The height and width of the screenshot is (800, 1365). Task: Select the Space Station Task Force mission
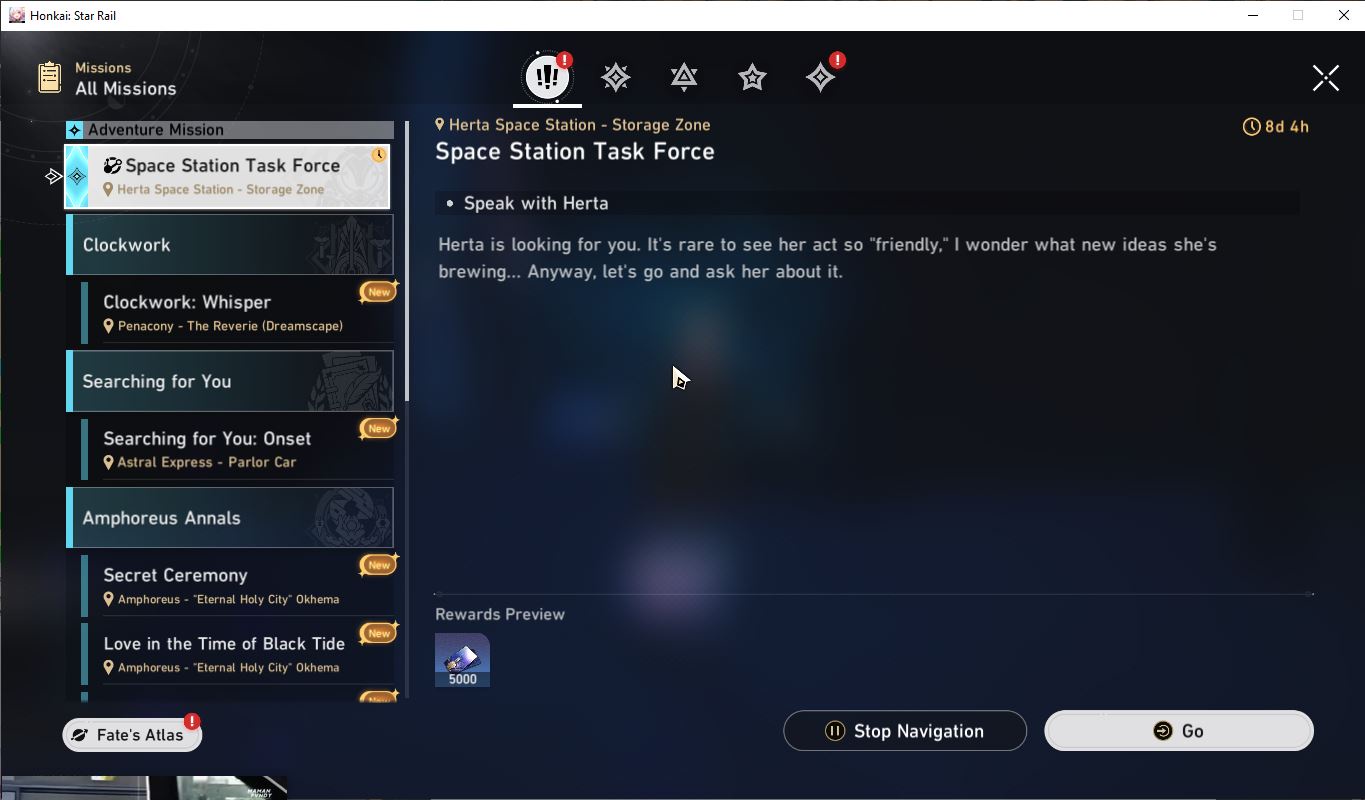click(x=227, y=176)
